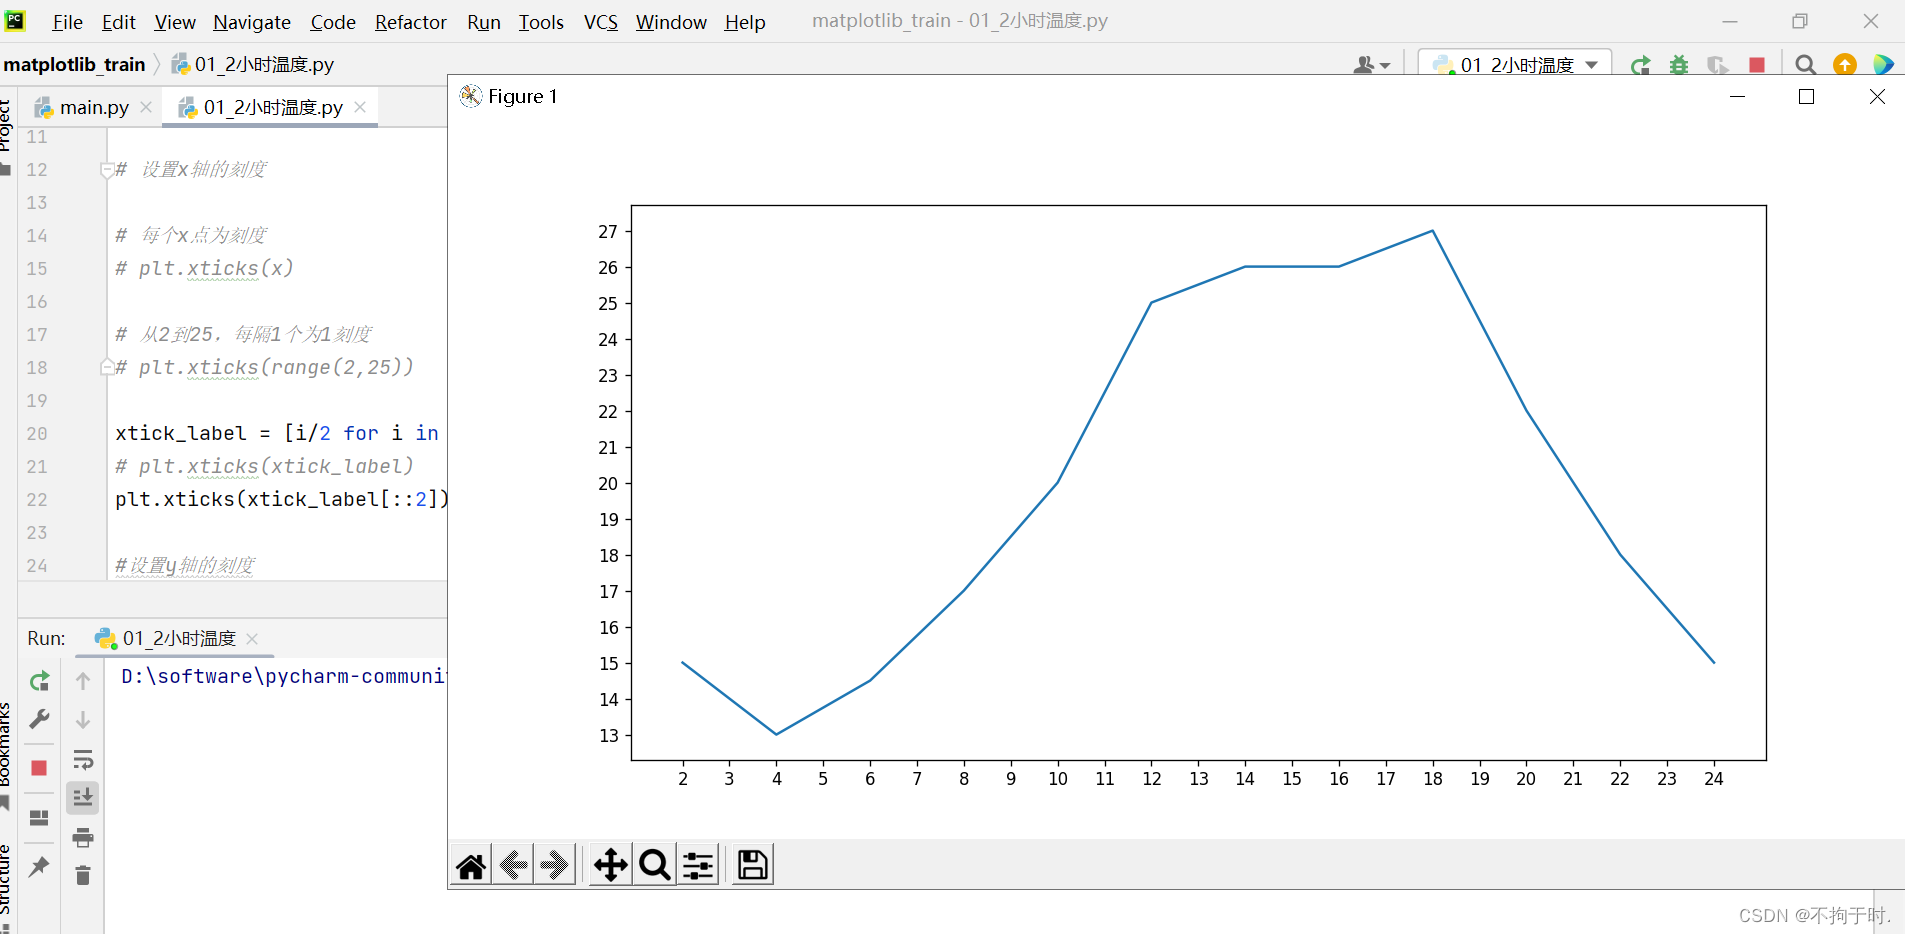Clear all console output trash icon
The height and width of the screenshot is (934, 1905).
coord(83,876)
